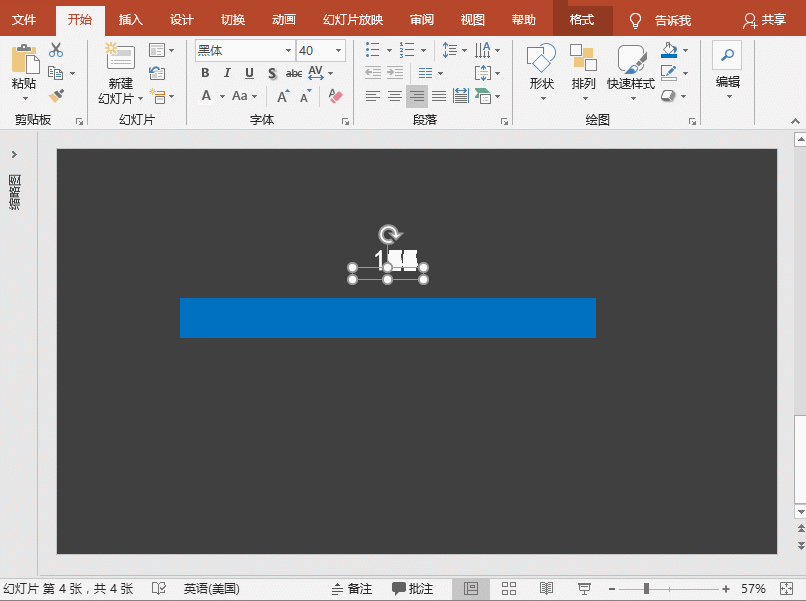Screen dimensions: 806x601
Task: Switch to the 插入 tab
Action: (x=131, y=20)
